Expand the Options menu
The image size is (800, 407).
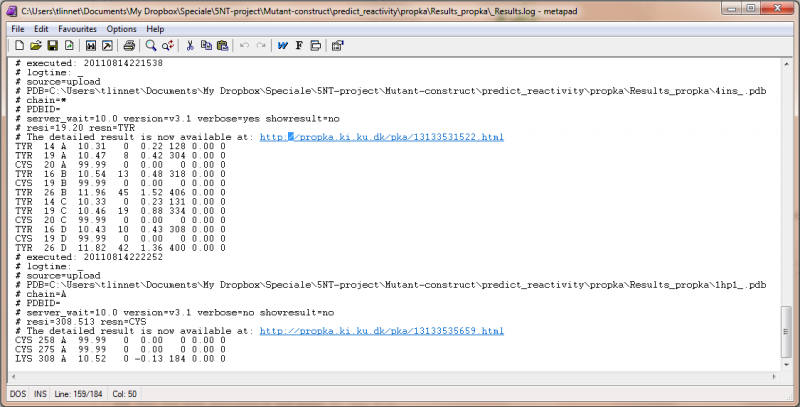click(121, 29)
